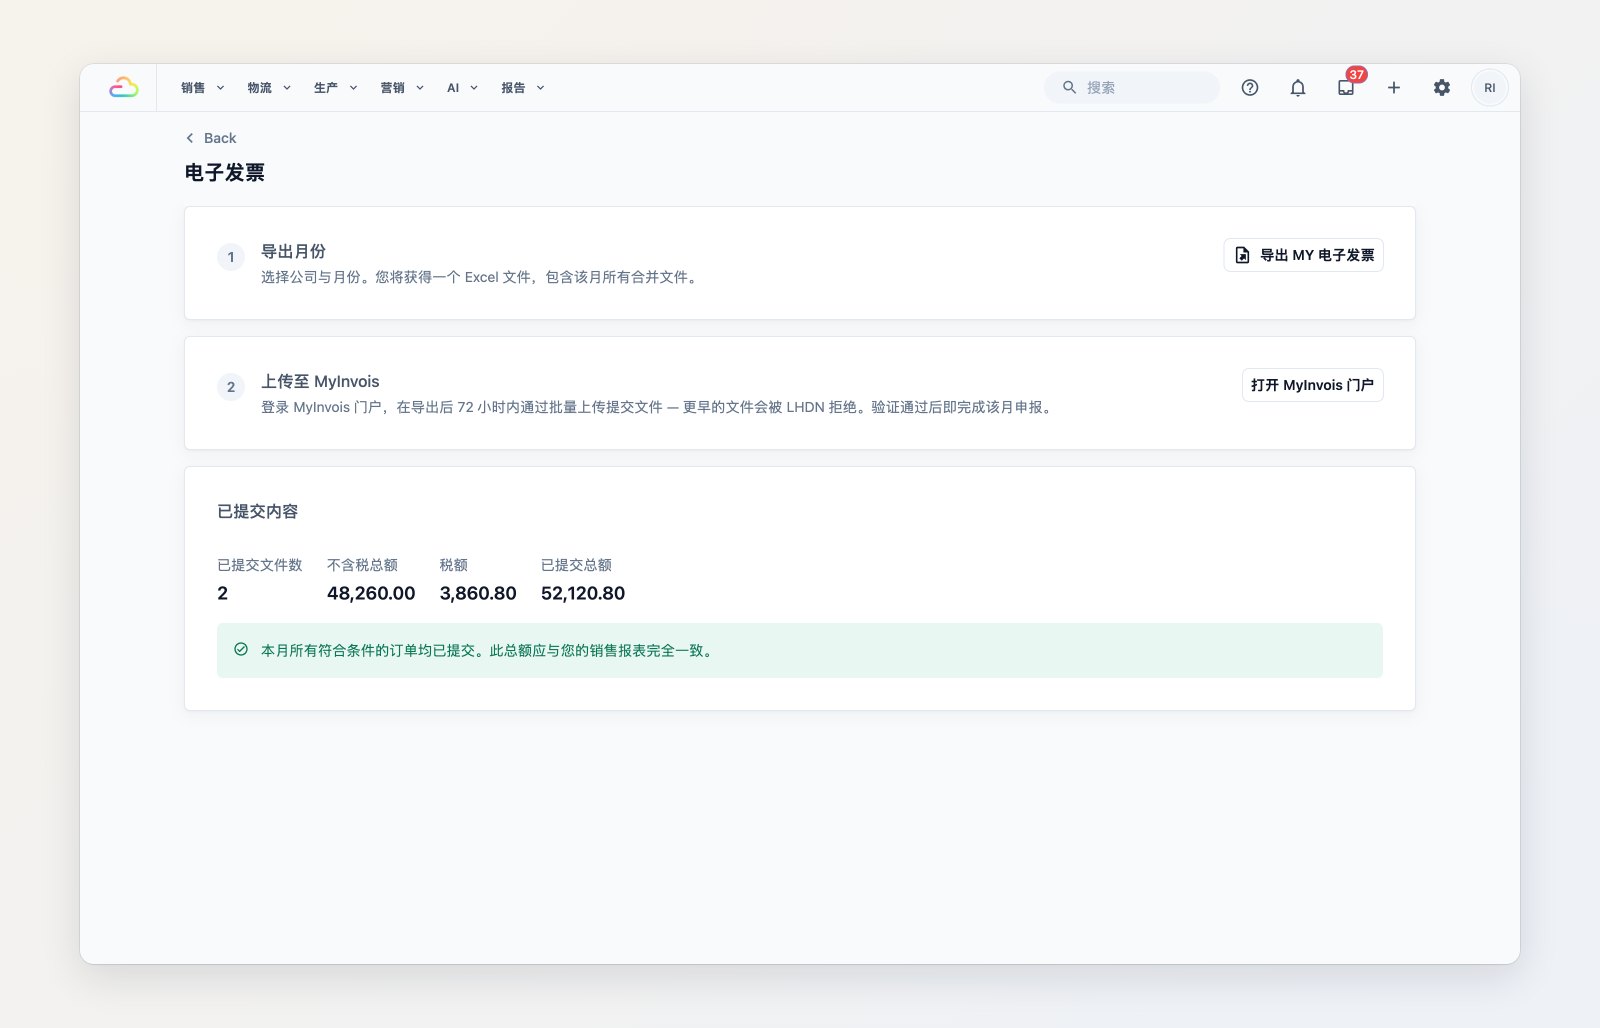The height and width of the screenshot is (1028, 1600).
Task: Open the settings gear icon
Action: [x=1442, y=88]
